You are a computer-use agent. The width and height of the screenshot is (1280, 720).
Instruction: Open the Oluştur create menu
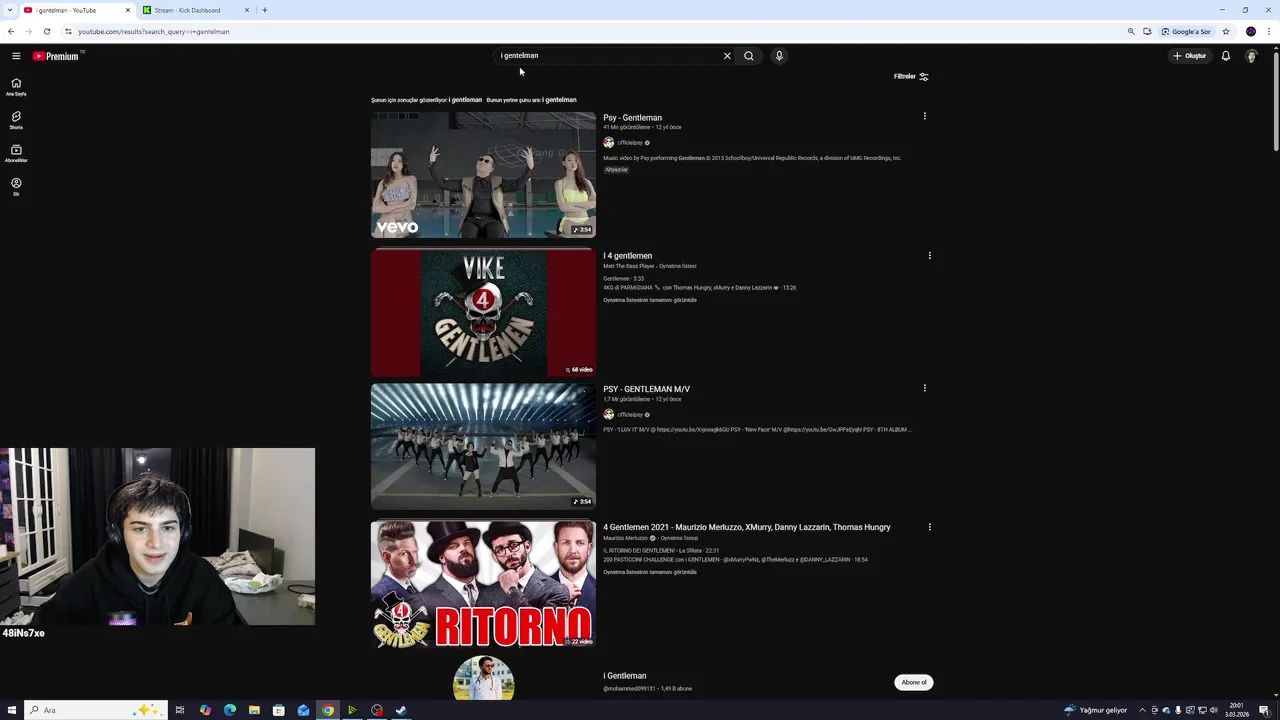click(1189, 56)
